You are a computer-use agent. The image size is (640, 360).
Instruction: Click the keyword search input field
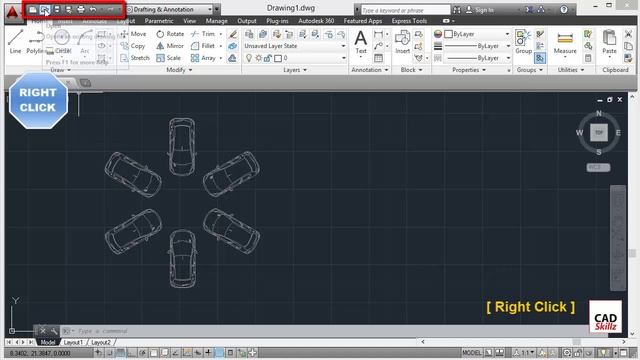click(405, 10)
